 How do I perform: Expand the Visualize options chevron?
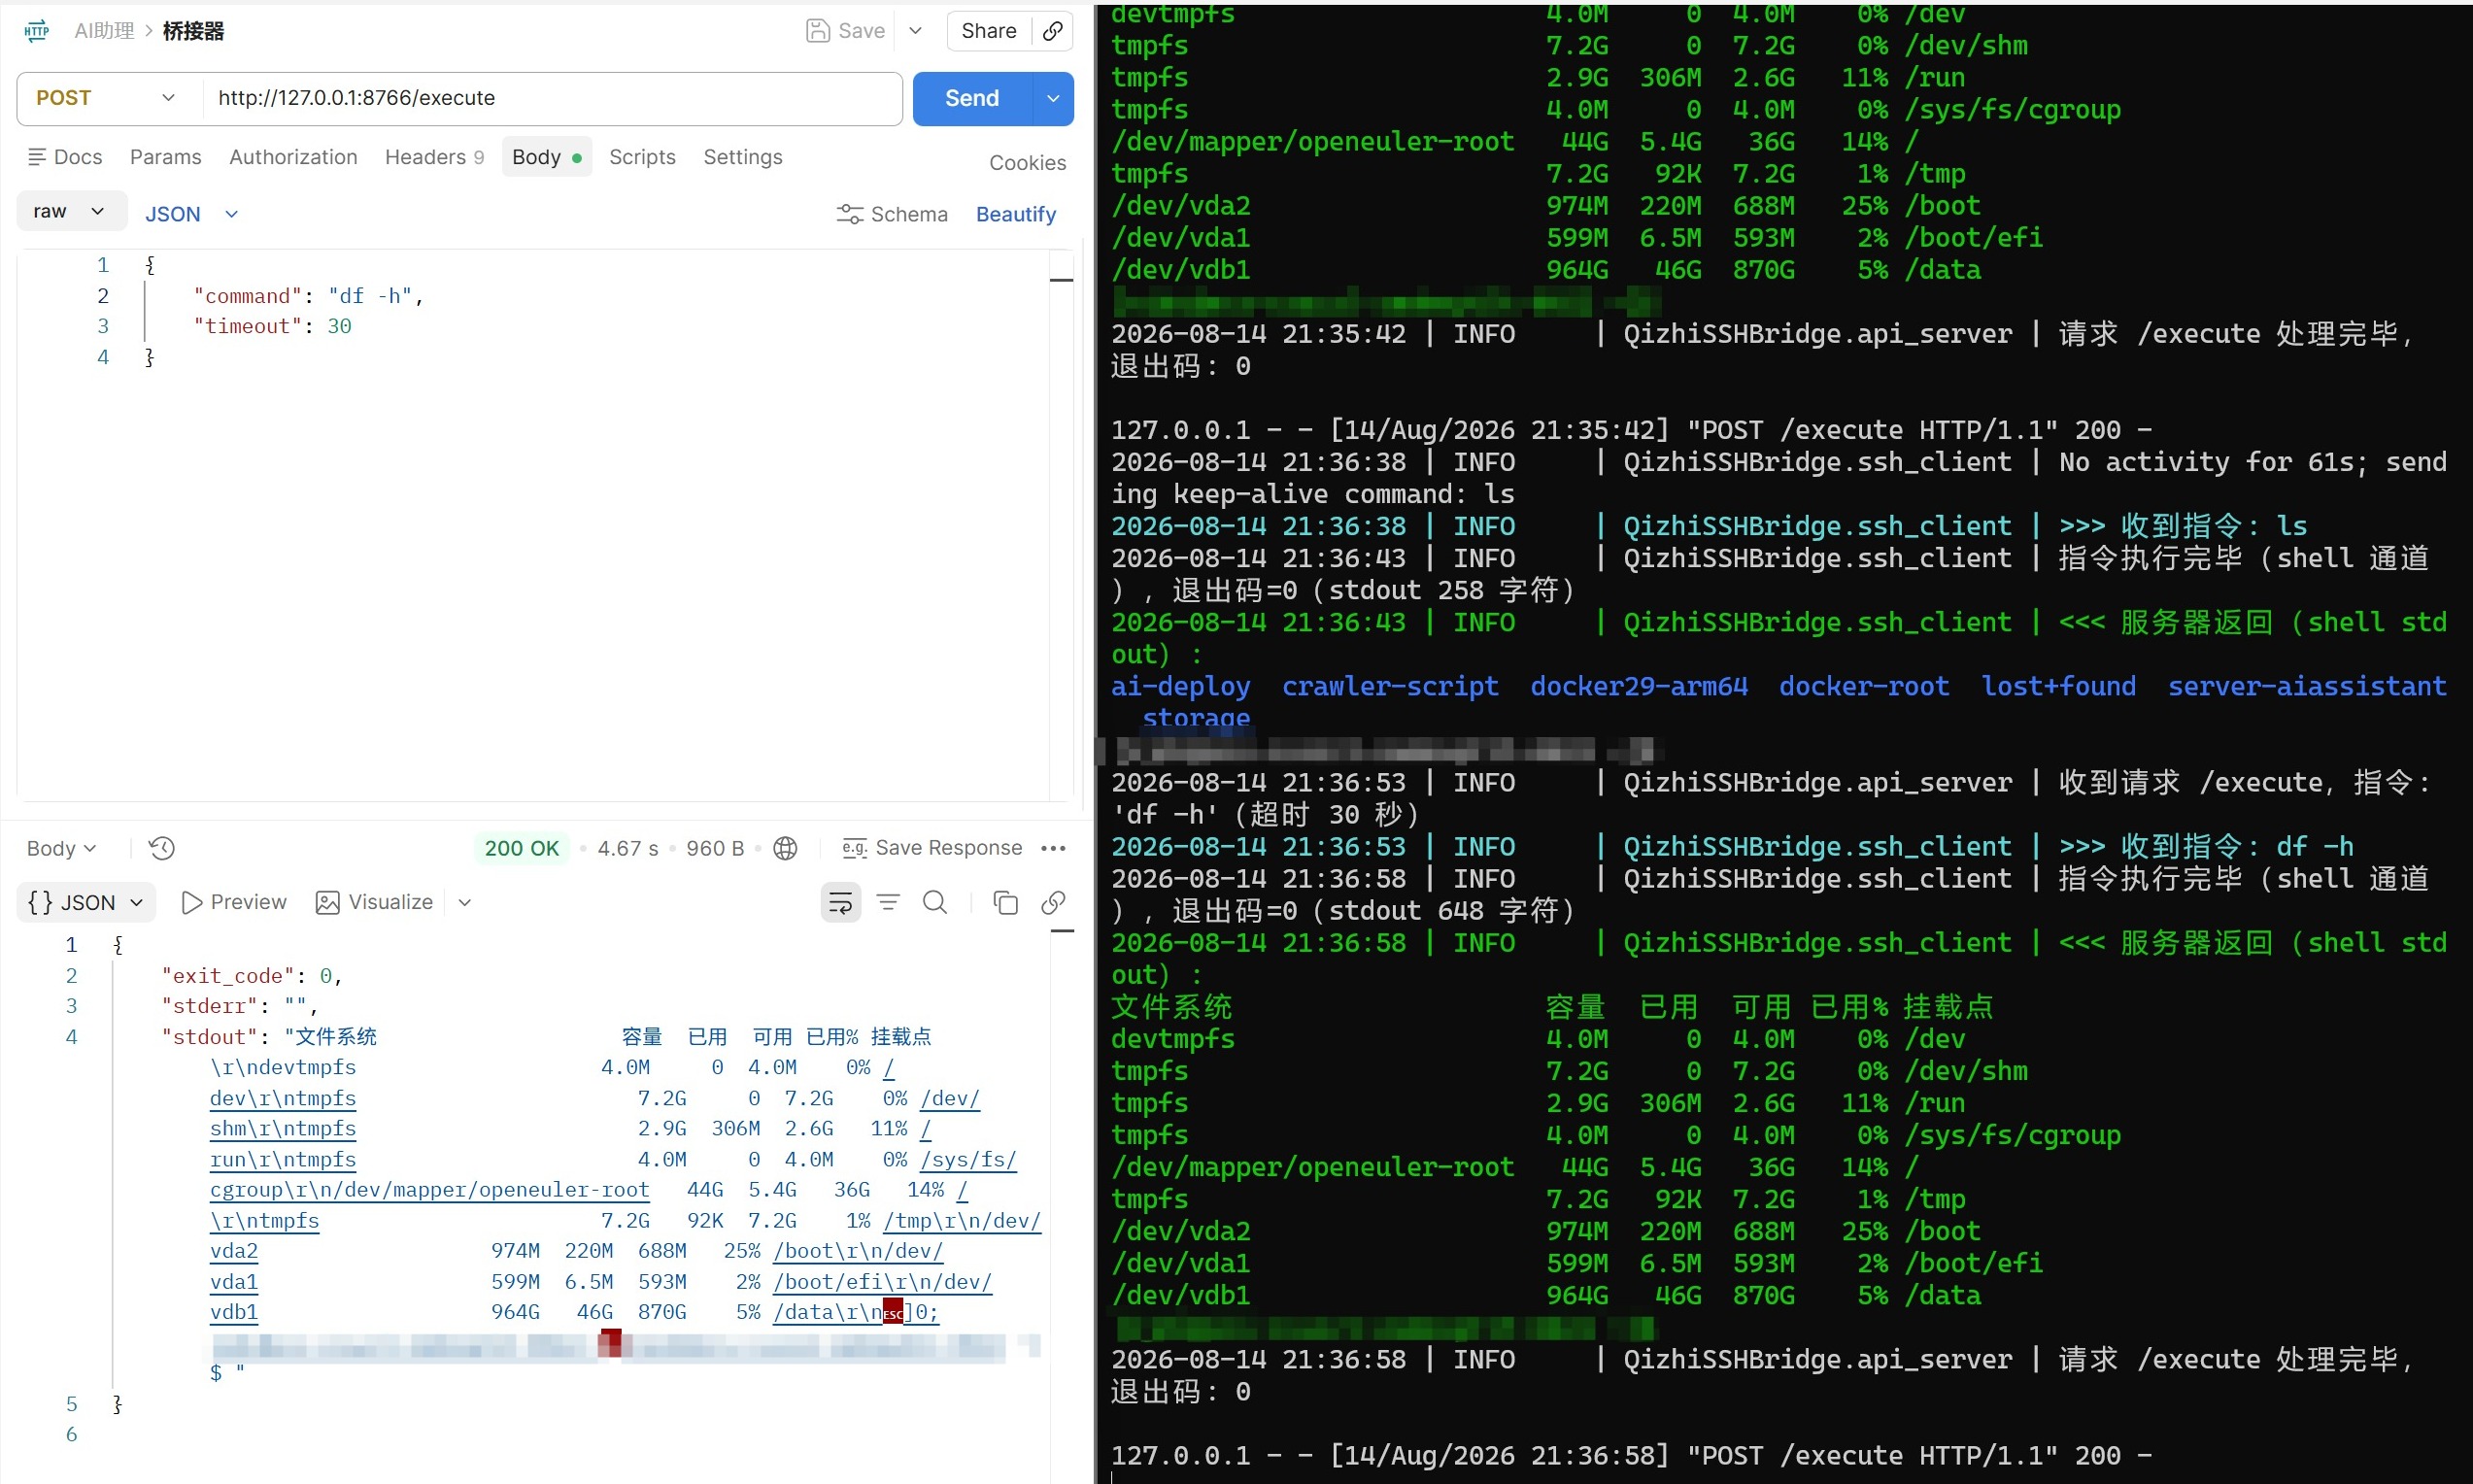(x=465, y=902)
